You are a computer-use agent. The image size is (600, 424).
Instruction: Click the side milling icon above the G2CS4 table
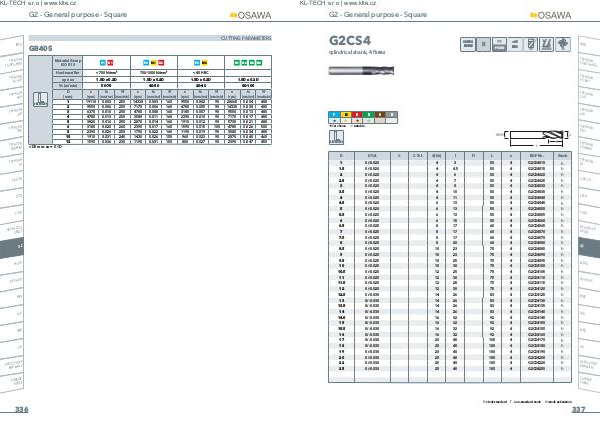pos(336,137)
